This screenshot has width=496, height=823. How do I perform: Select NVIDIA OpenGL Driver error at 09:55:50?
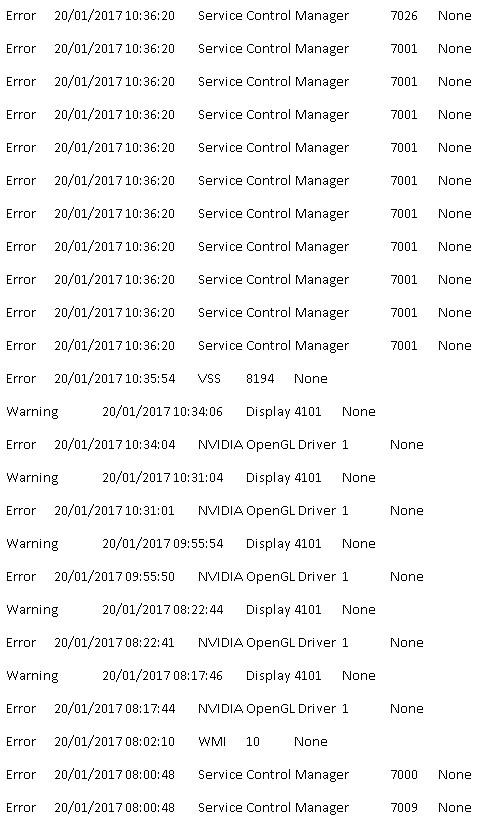point(215,577)
